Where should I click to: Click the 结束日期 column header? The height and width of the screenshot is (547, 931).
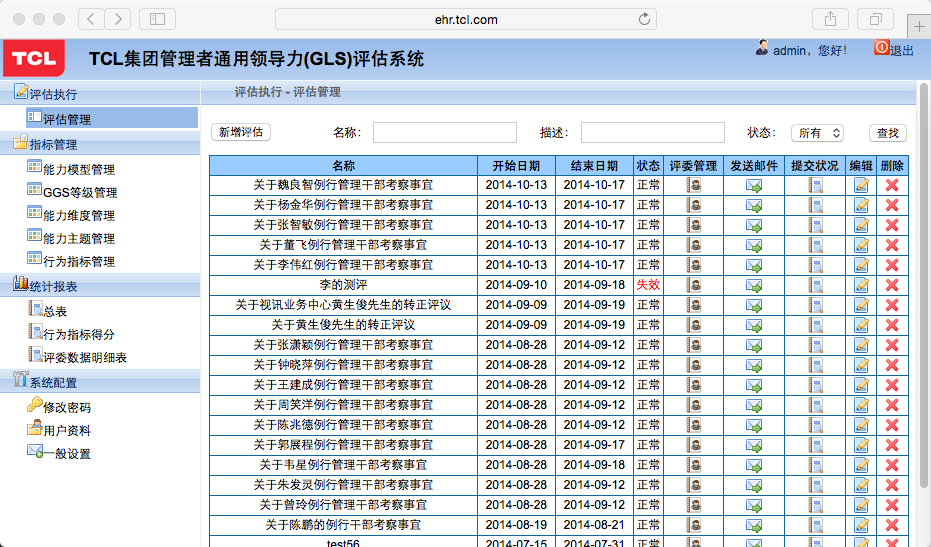click(594, 166)
